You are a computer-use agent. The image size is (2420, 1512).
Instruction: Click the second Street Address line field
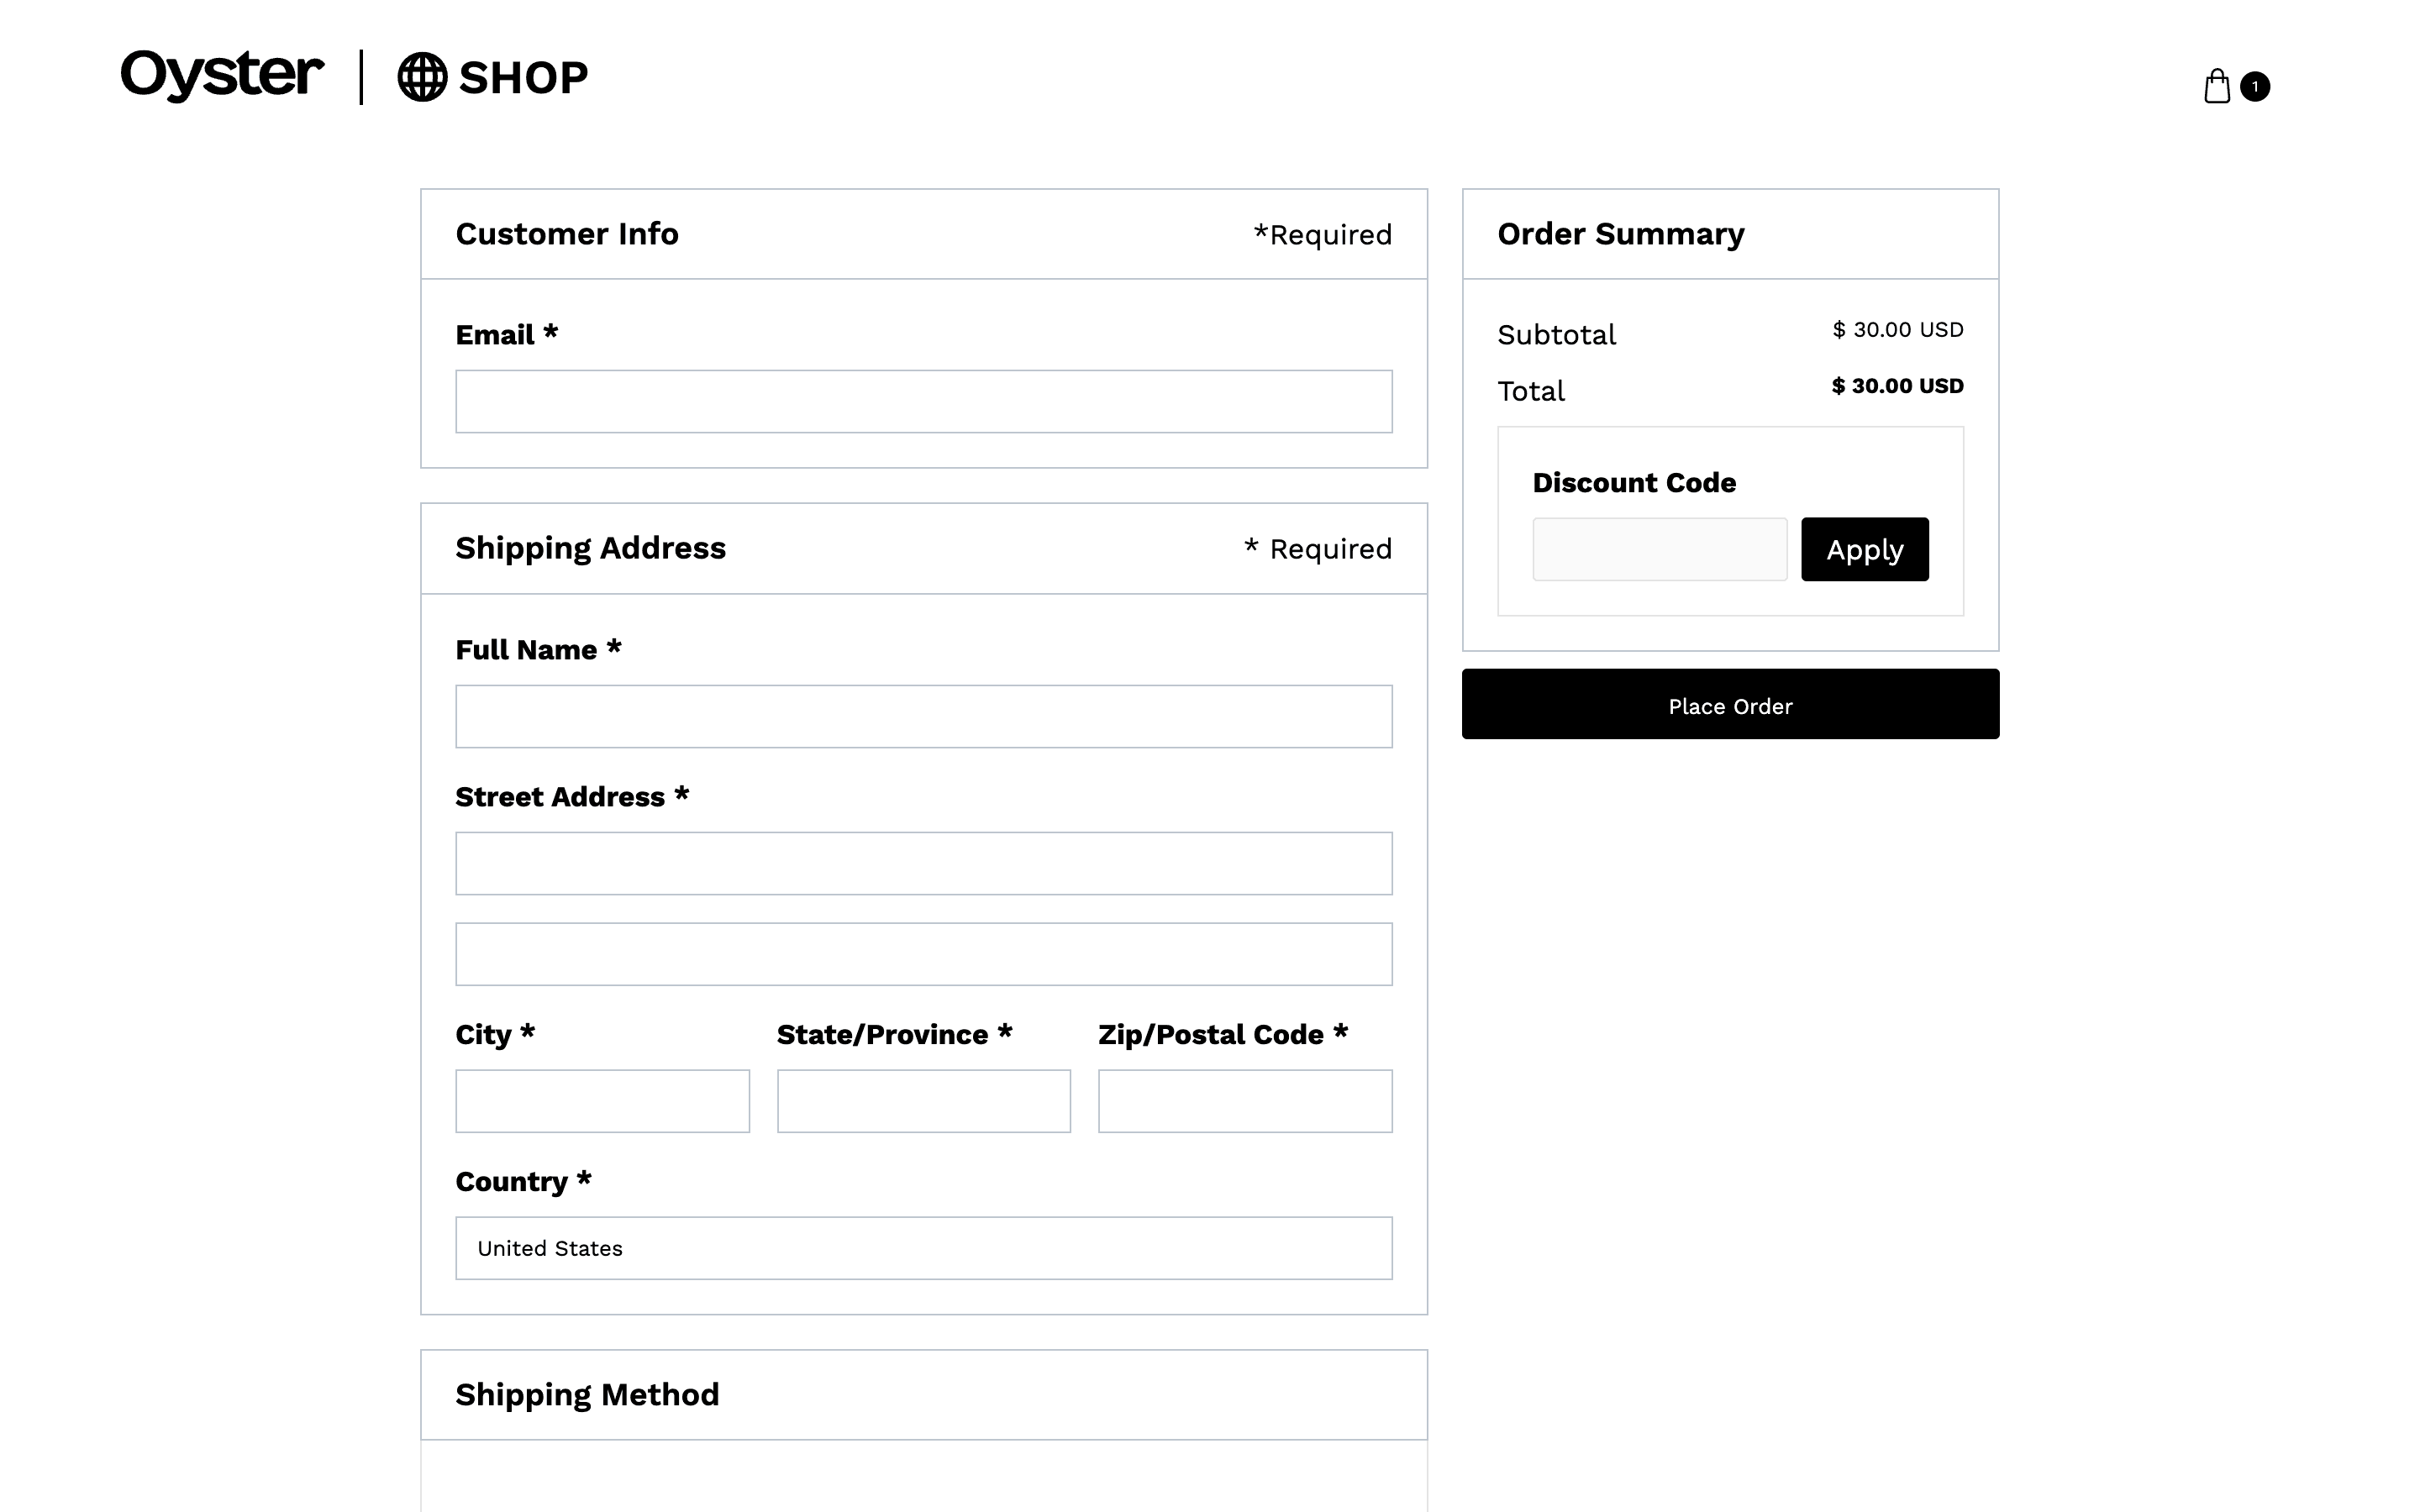[x=923, y=954]
